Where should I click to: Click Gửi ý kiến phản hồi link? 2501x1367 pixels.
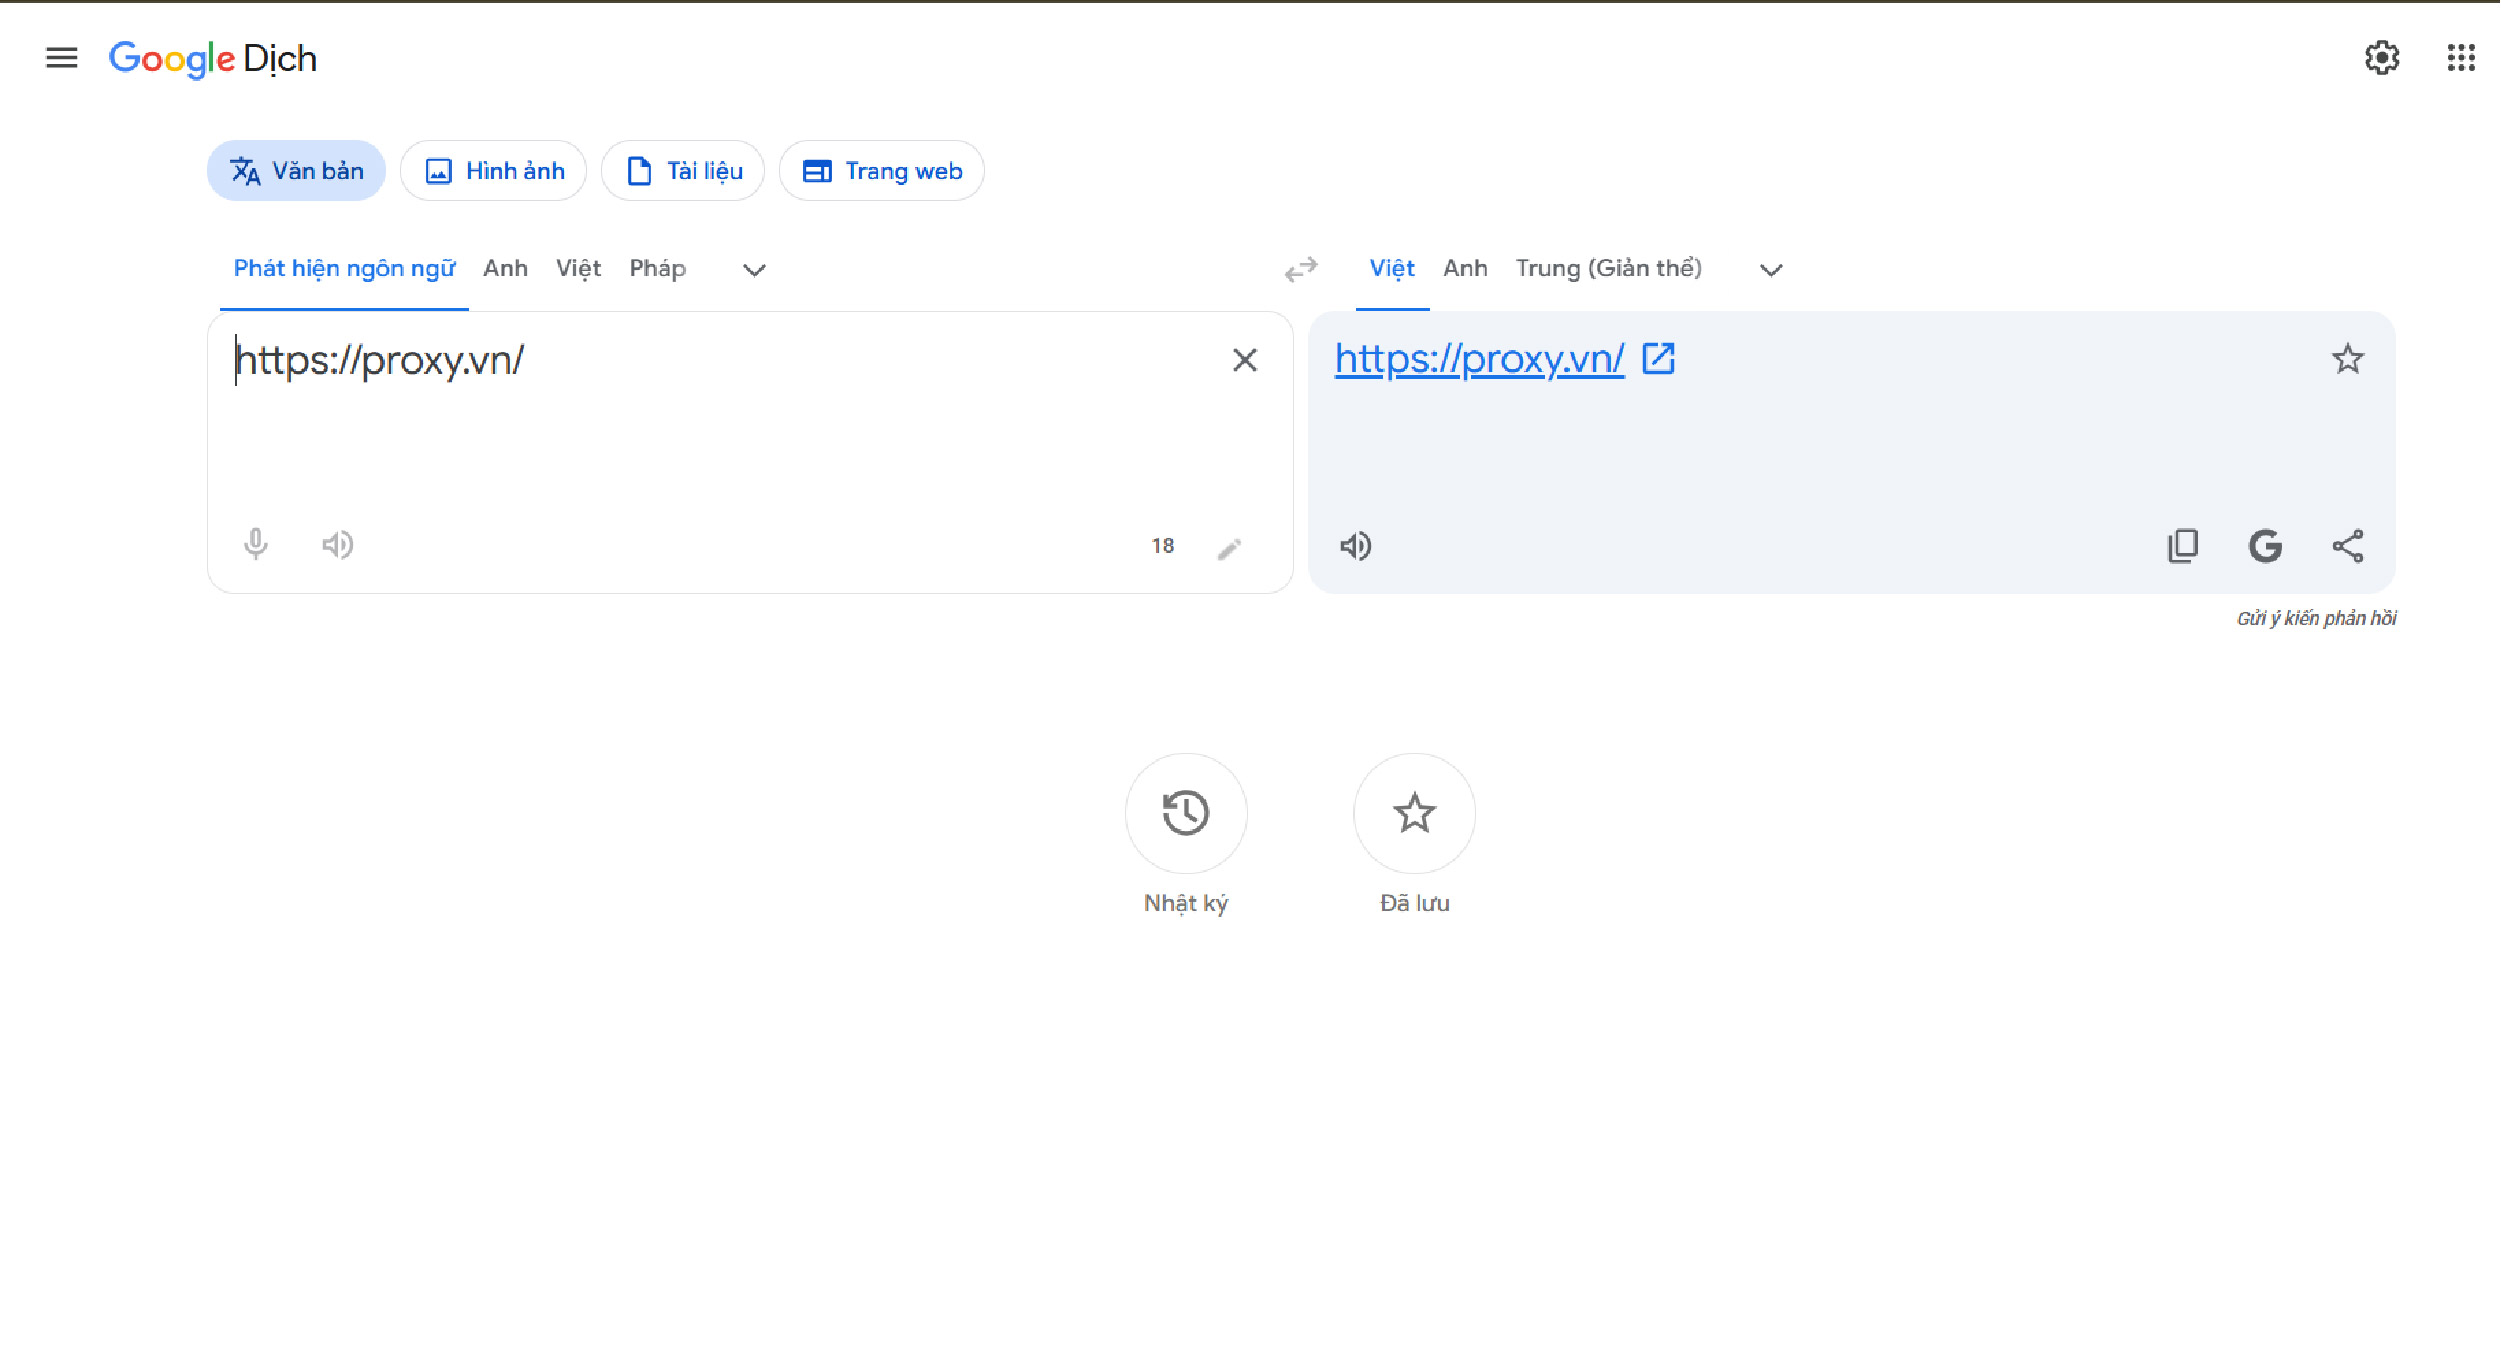(x=2317, y=618)
